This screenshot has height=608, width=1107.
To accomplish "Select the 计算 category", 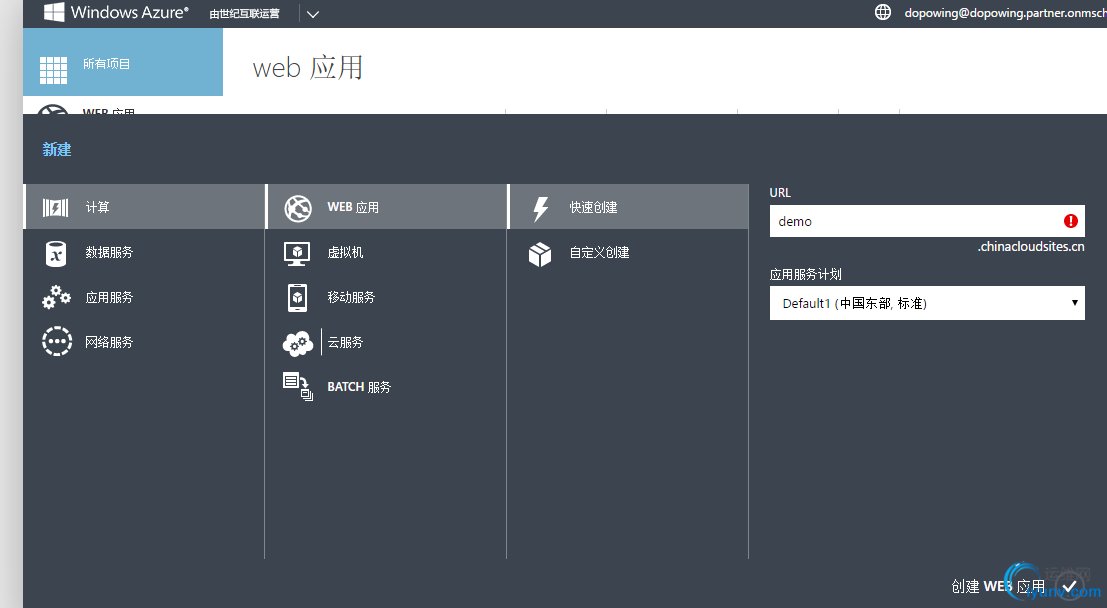I will [144, 207].
